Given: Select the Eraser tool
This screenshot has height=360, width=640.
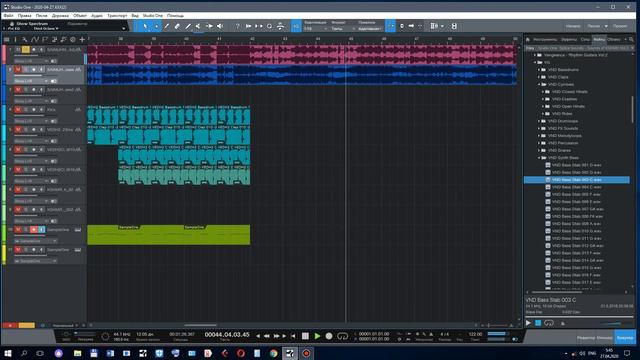Looking at the screenshot, I should (x=177, y=26).
